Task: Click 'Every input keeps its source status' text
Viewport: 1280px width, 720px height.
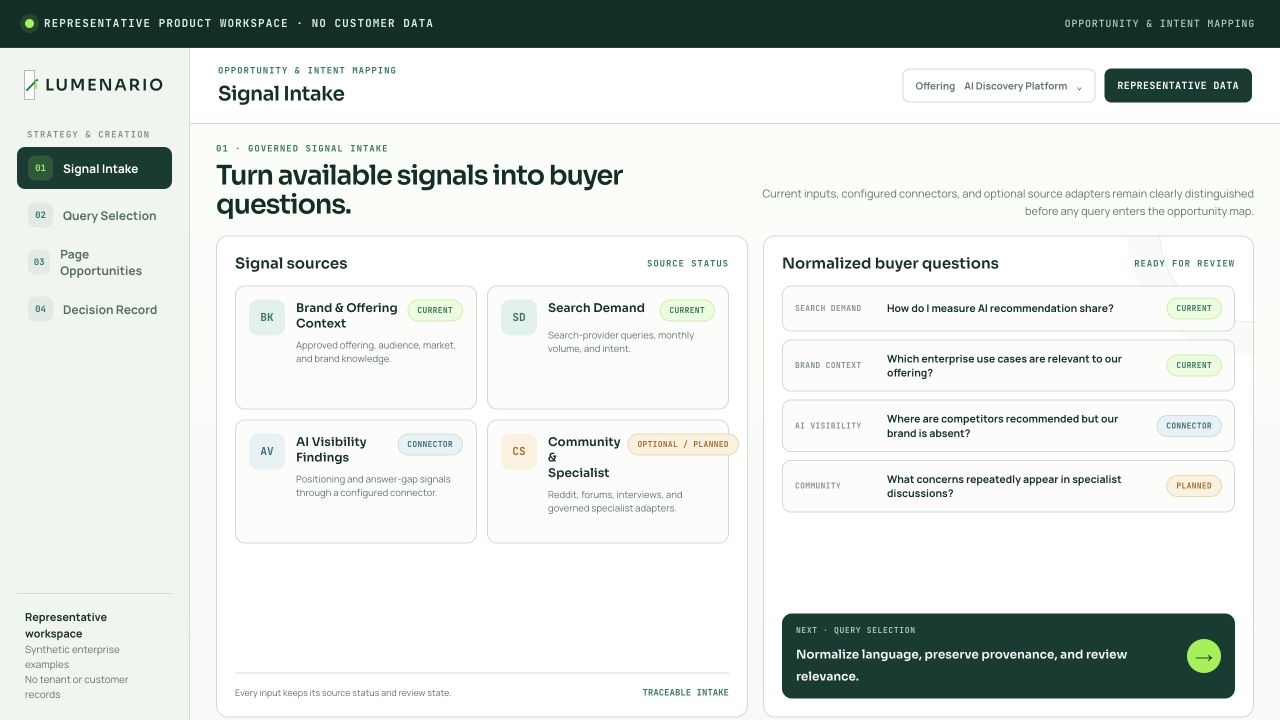Action: coord(343,693)
